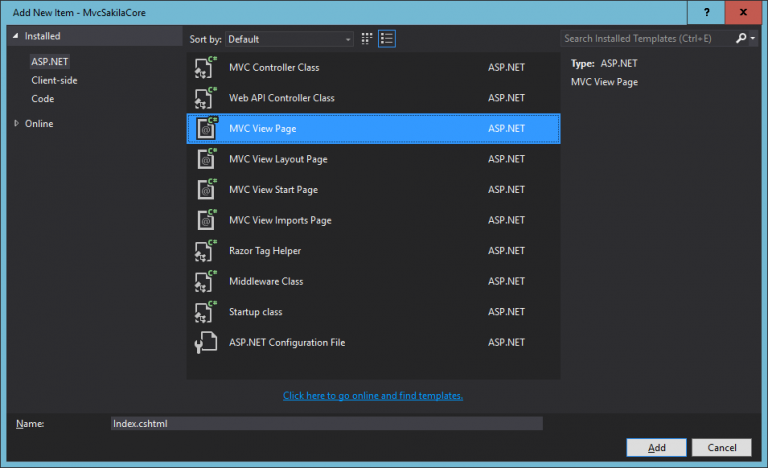Open the Sort by Default dropdown

coord(289,39)
